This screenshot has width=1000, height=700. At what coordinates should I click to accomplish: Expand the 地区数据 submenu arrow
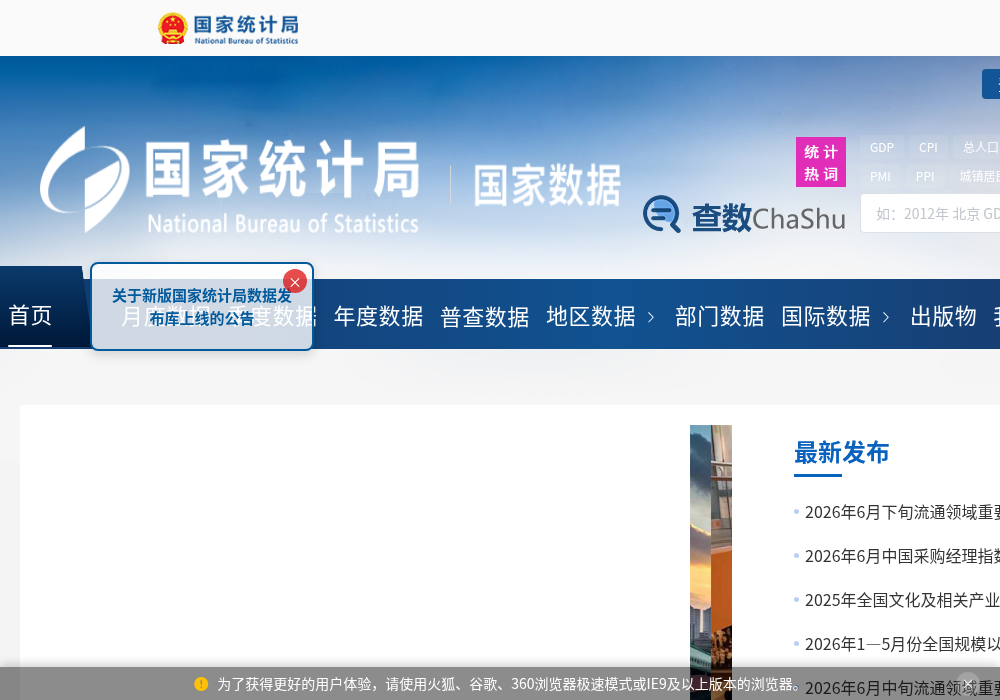pyautogui.click(x=651, y=317)
